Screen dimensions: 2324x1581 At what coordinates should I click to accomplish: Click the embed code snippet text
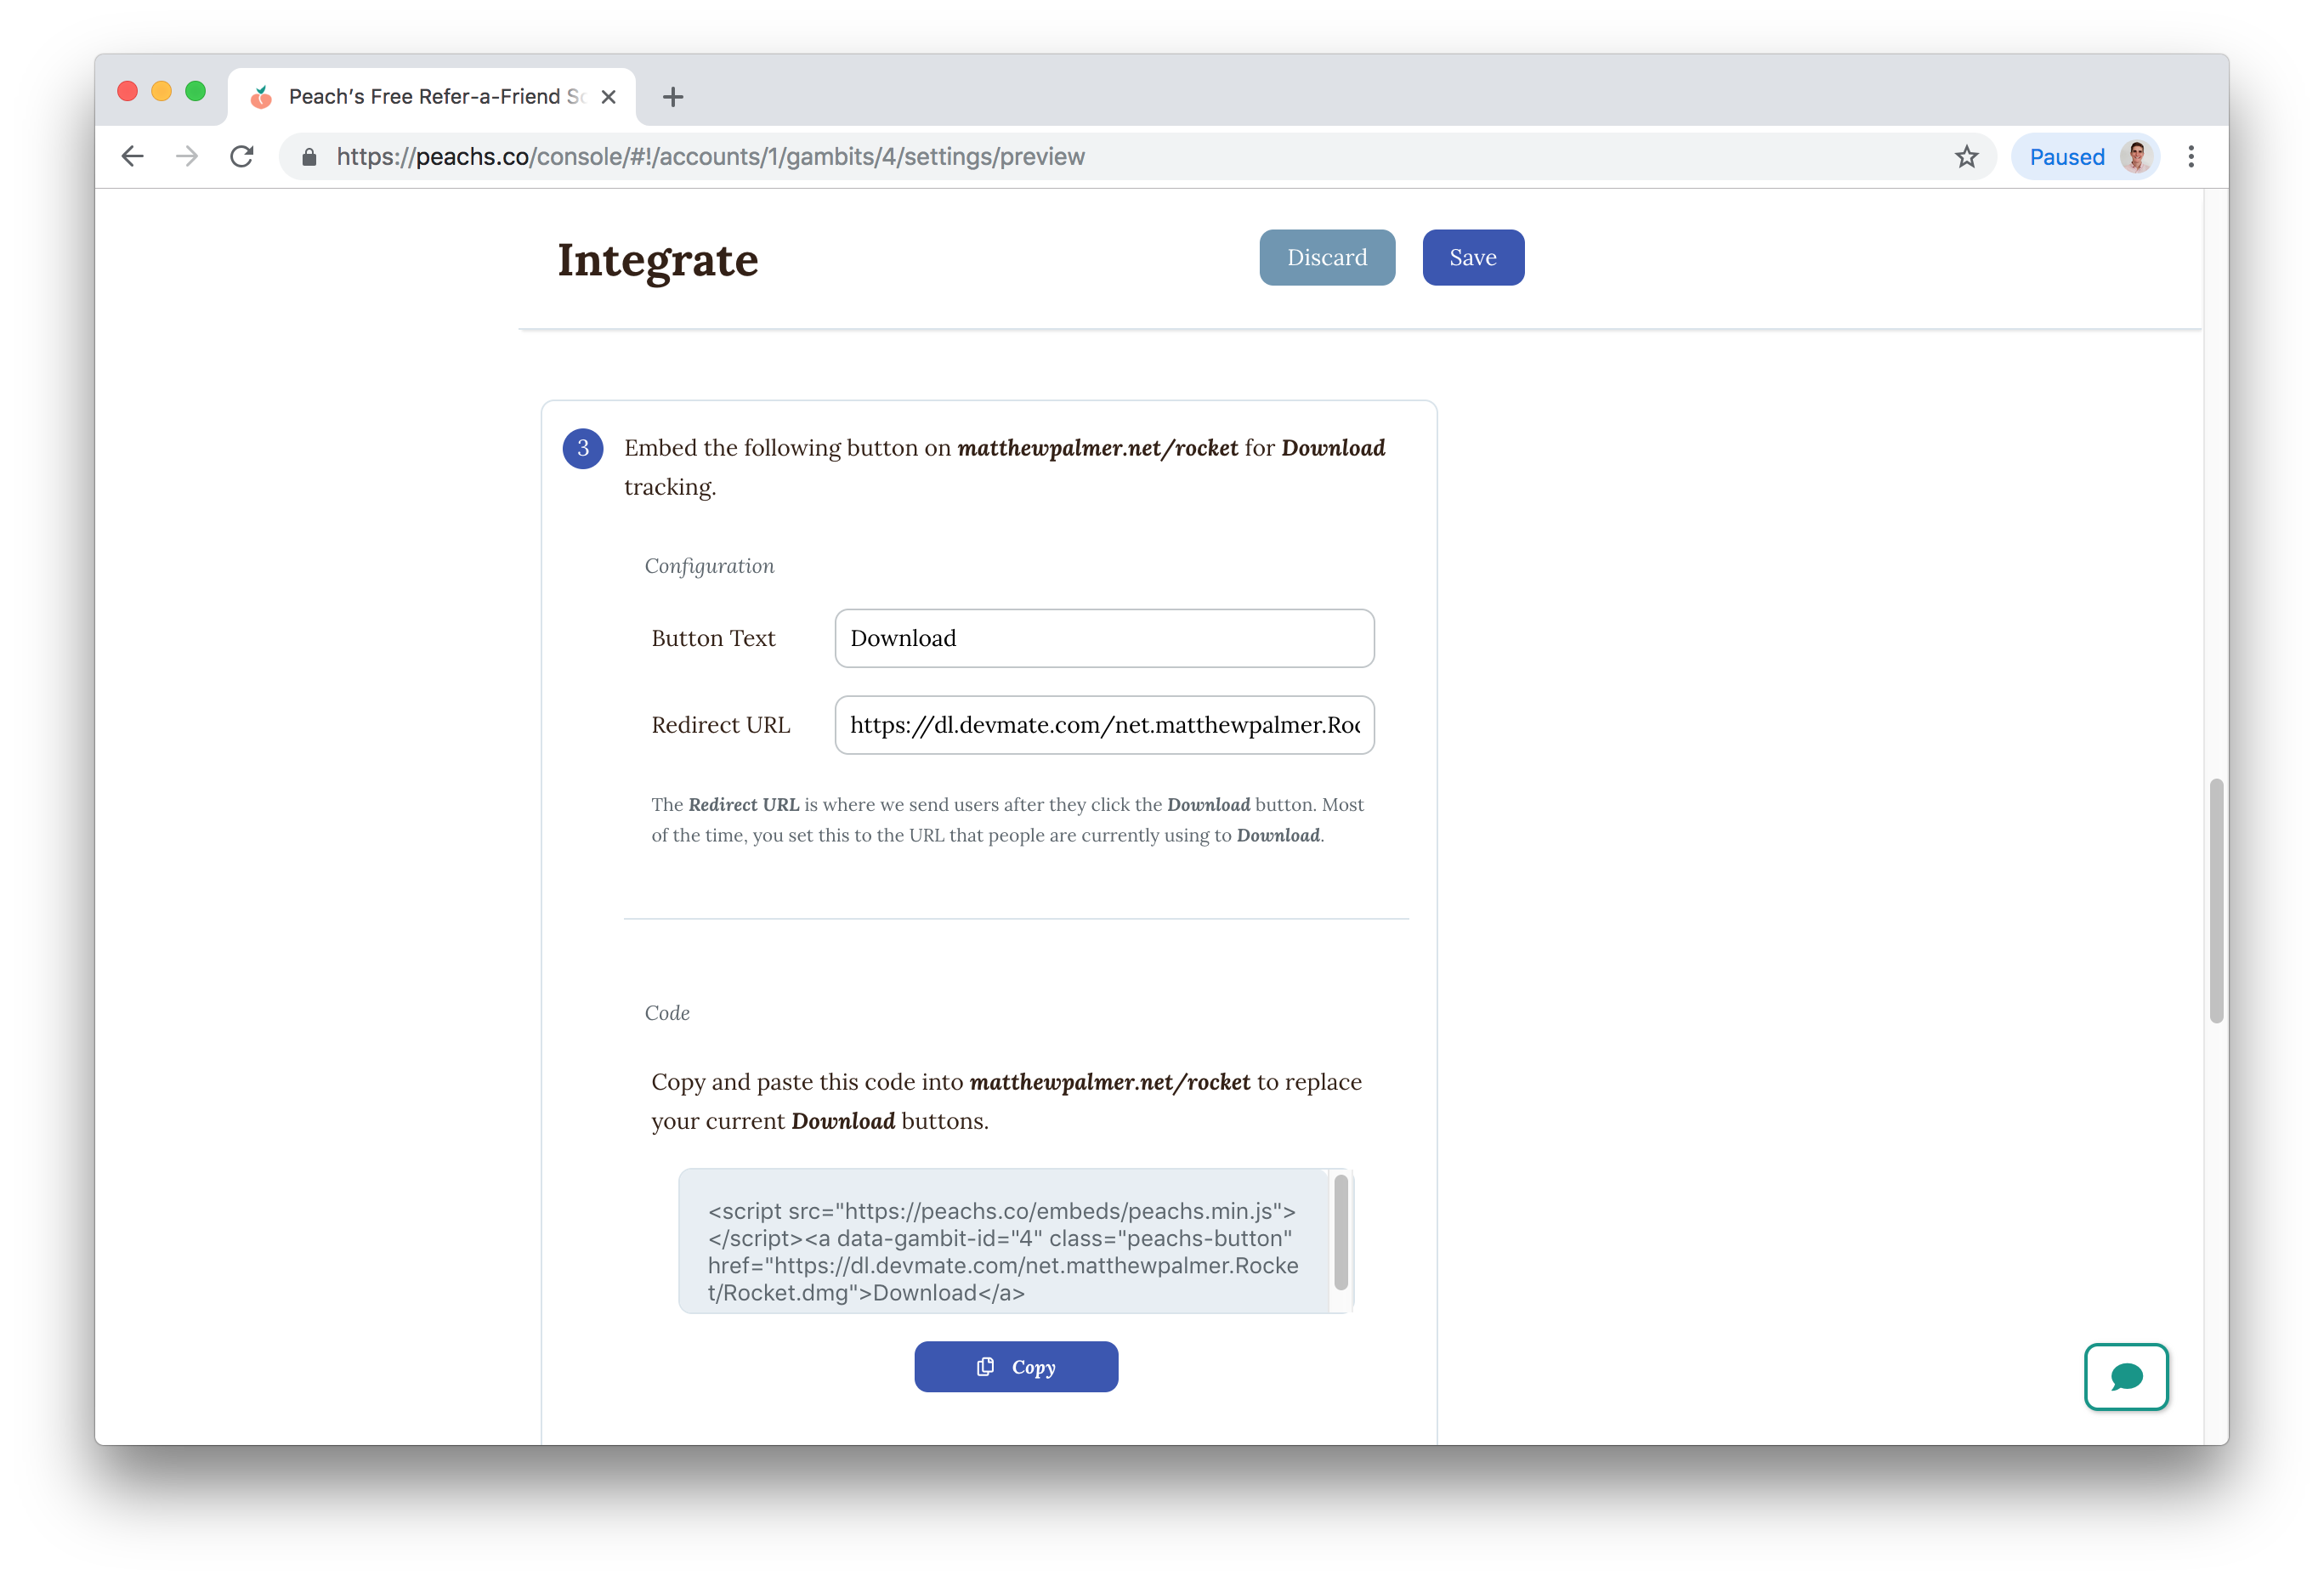point(1002,1251)
